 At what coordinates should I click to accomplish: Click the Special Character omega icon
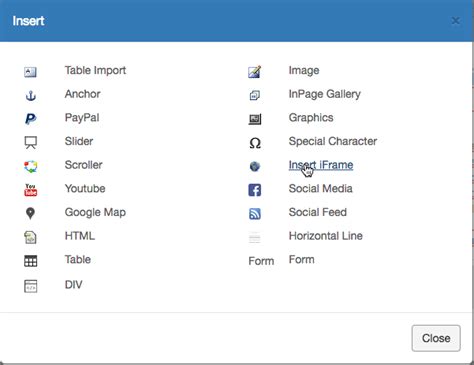coord(255,143)
